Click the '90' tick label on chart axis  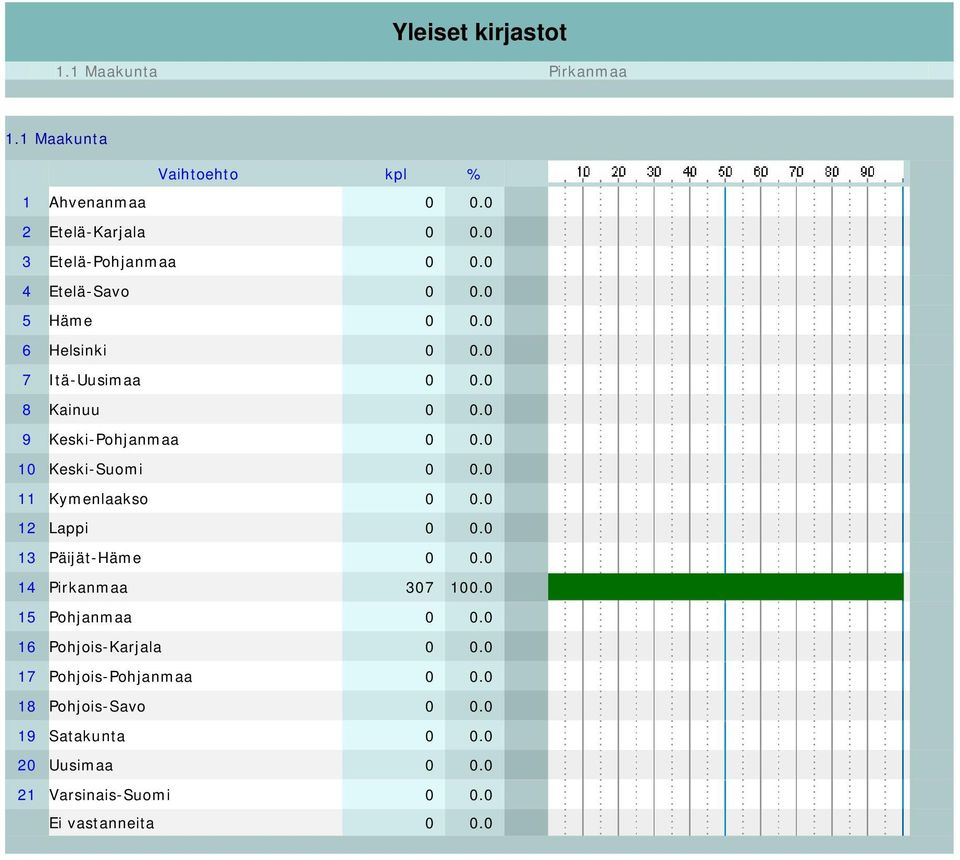867,172
